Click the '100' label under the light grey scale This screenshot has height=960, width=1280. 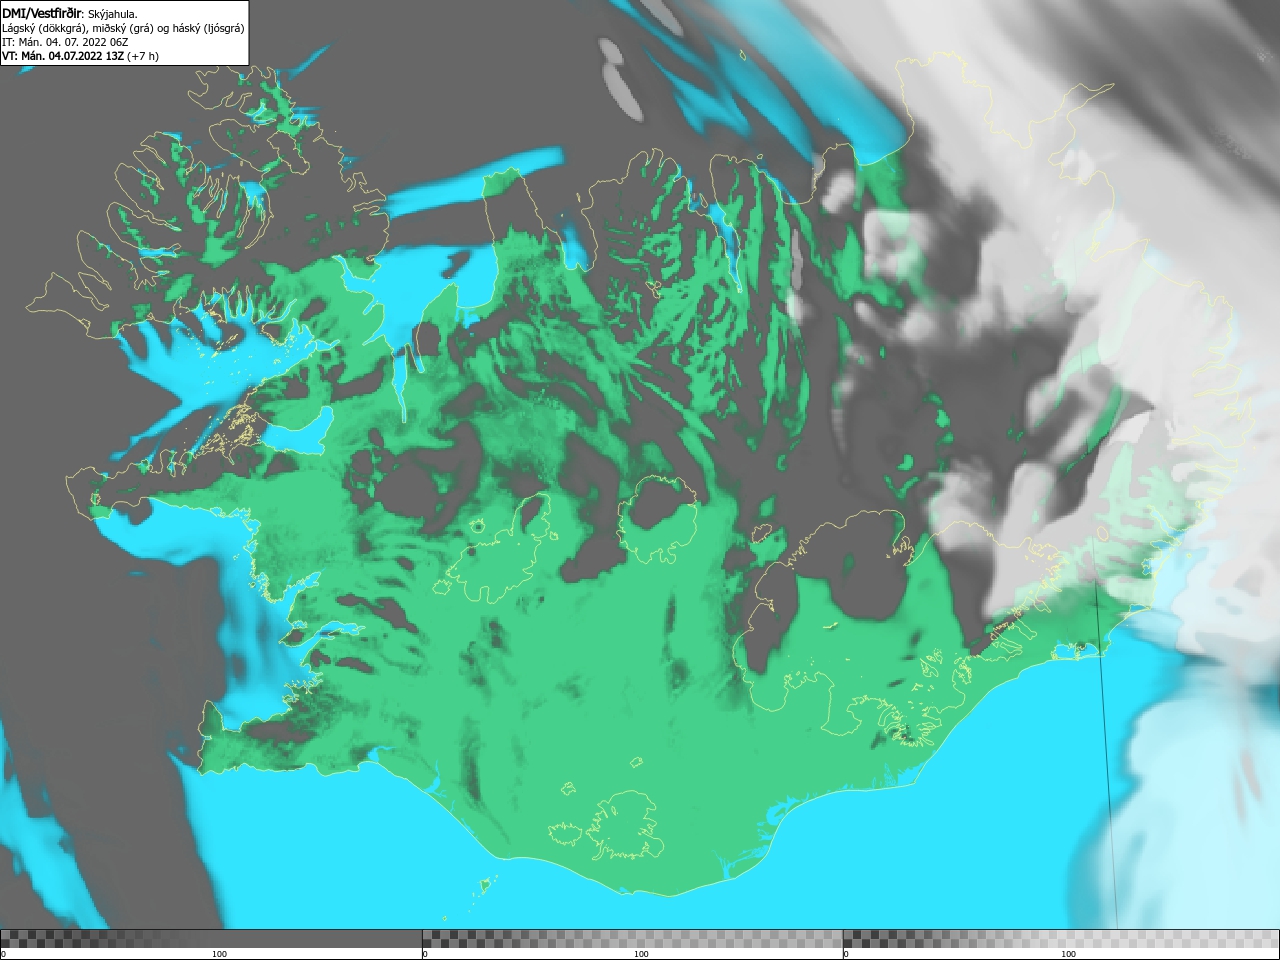[x=1068, y=954]
